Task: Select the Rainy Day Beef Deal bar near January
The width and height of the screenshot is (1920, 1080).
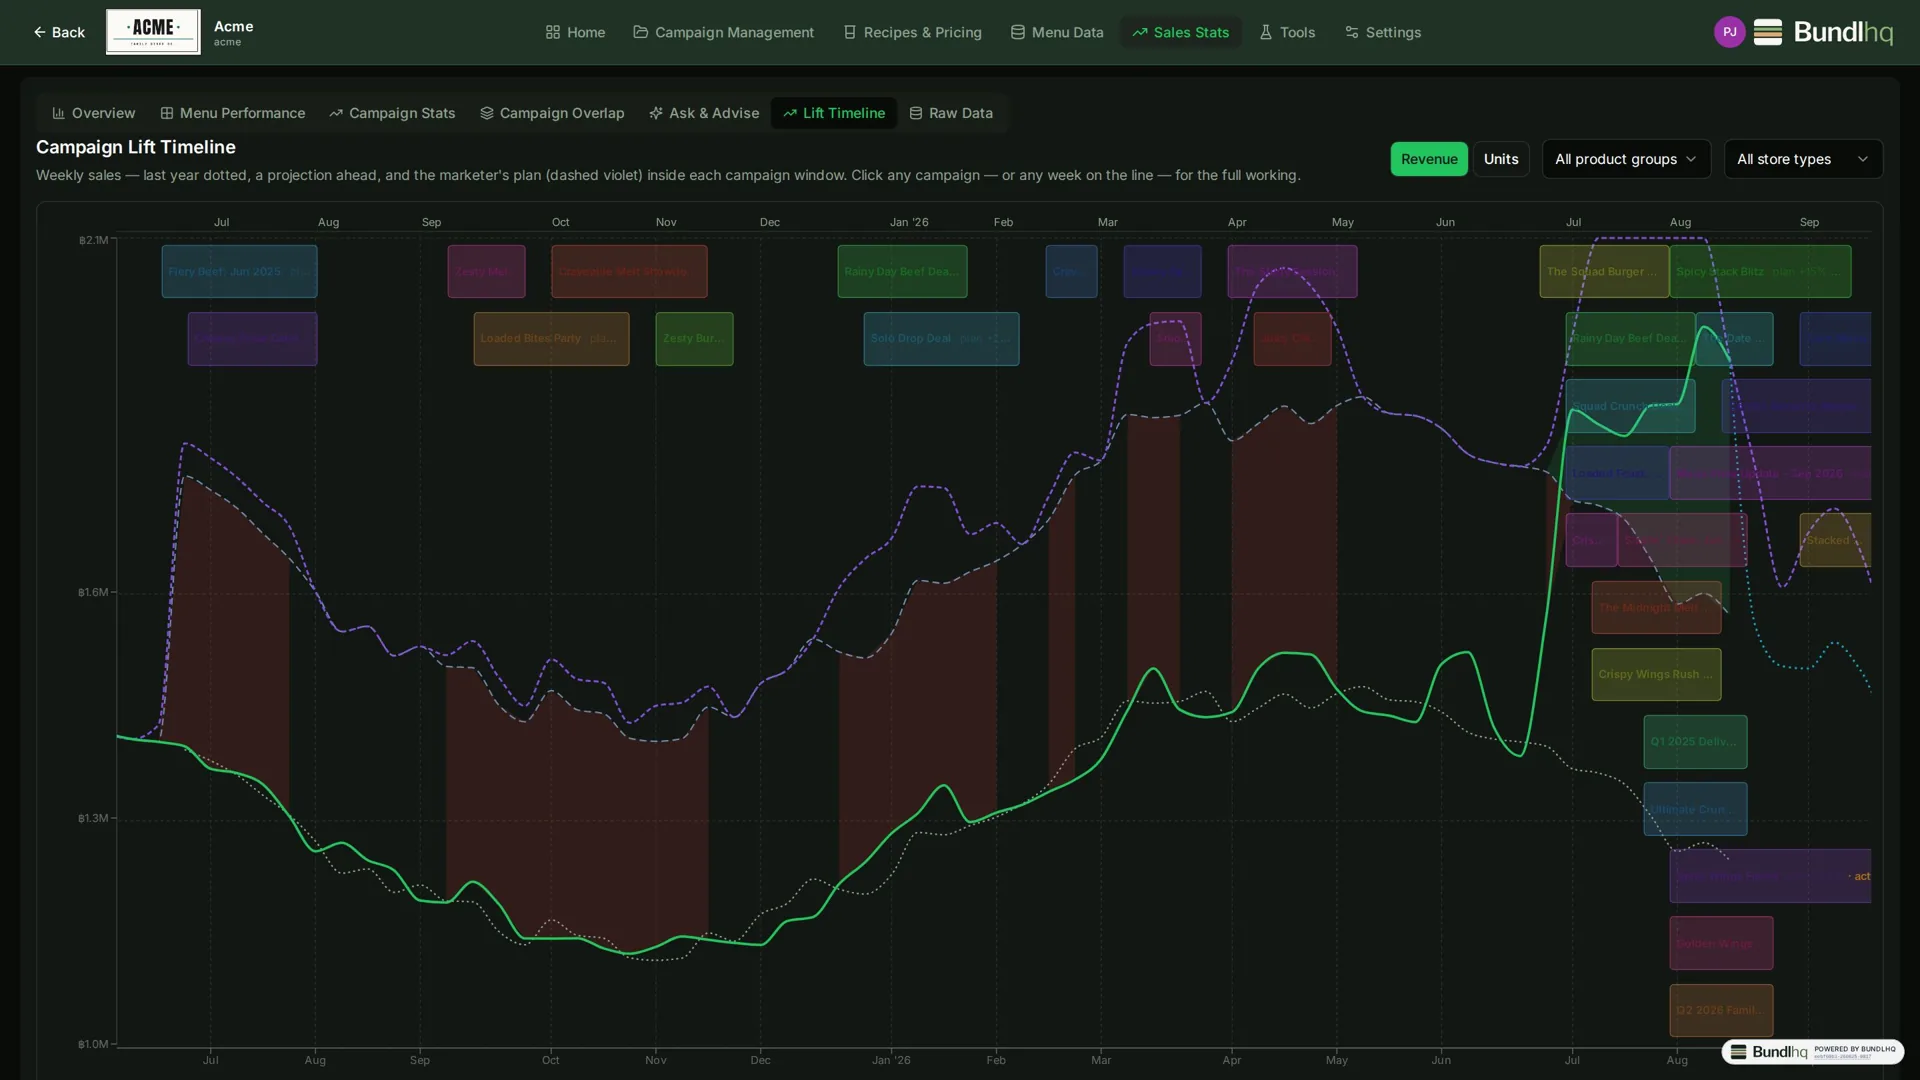Action: click(x=902, y=271)
